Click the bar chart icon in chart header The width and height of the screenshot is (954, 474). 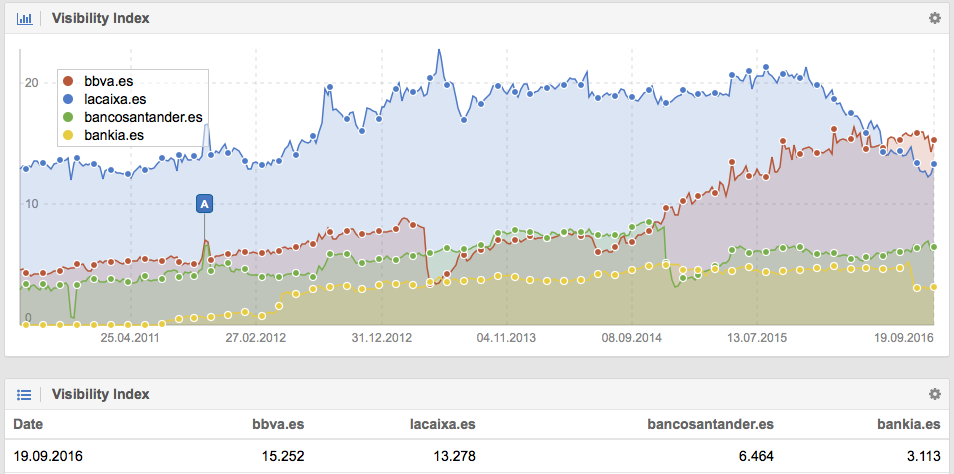point(25,18)
